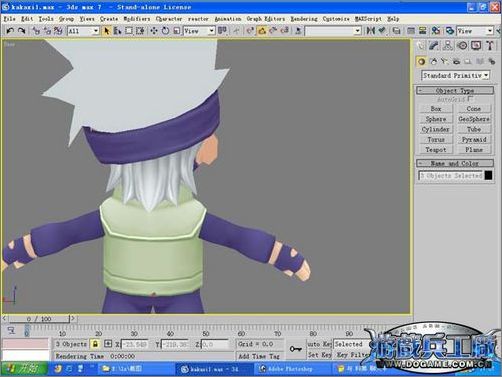The height and width of the screenshot is (377, 502).
Task: Open the All selection filter dropdown
Action: click(83, 31)
